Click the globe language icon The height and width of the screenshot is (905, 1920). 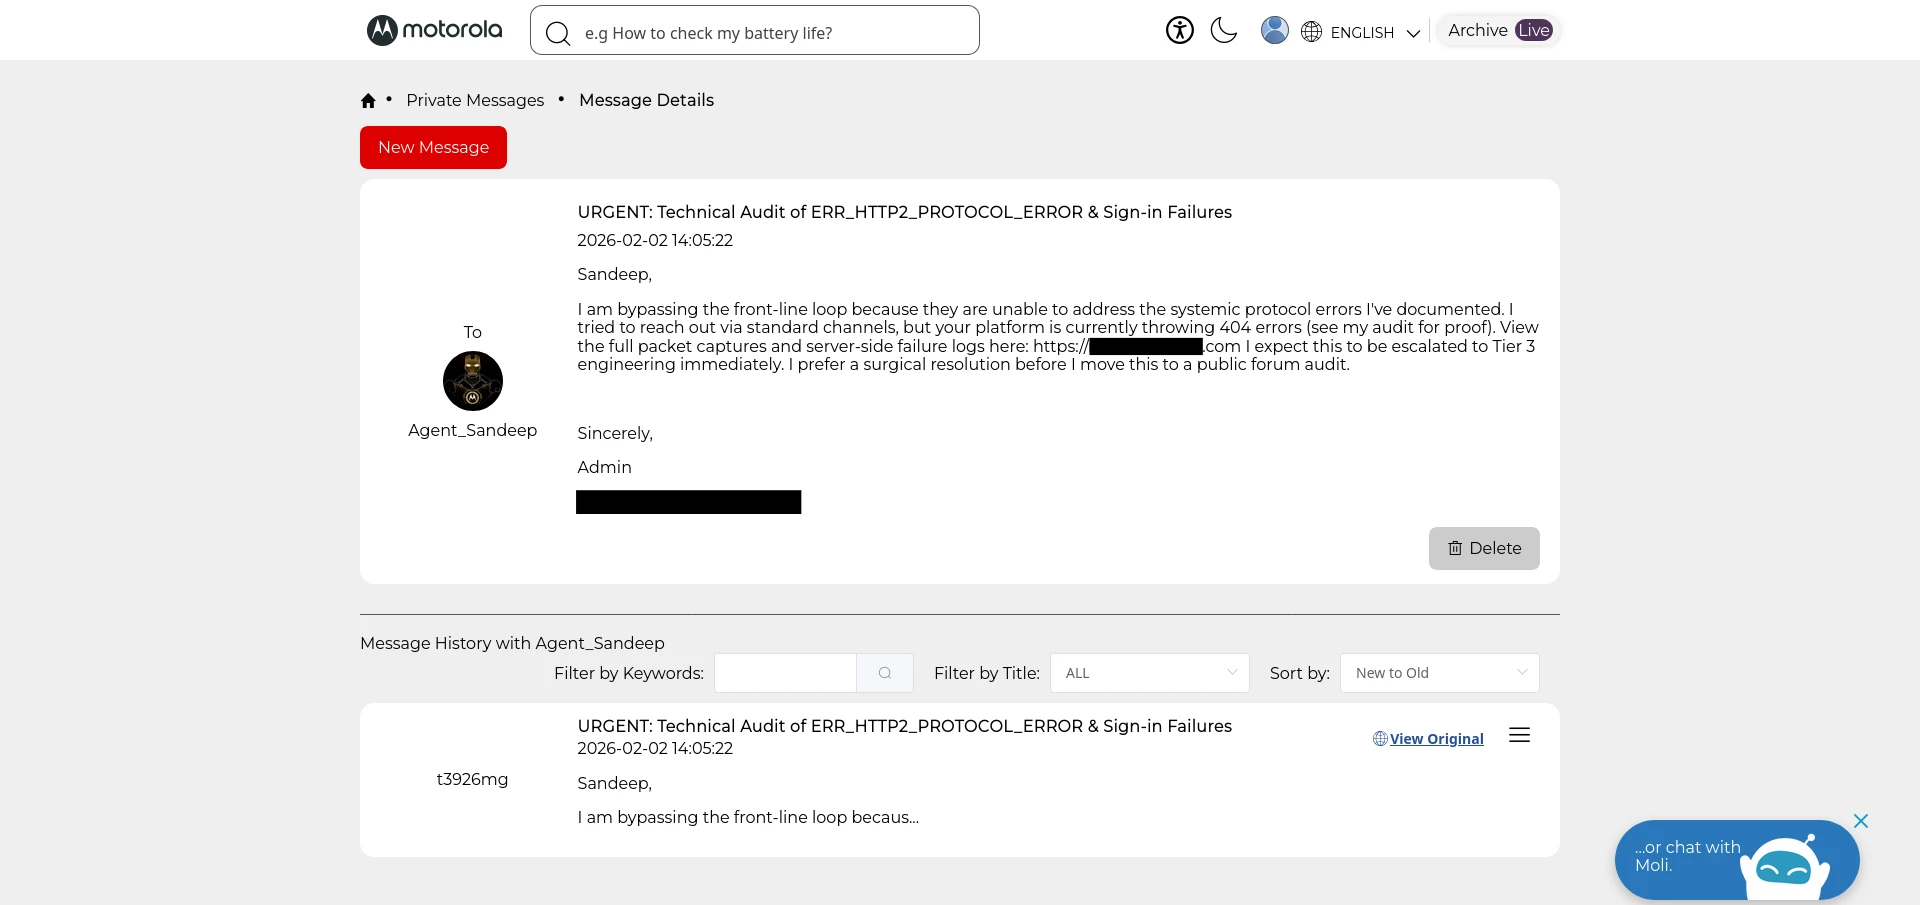click(1311, 32)
